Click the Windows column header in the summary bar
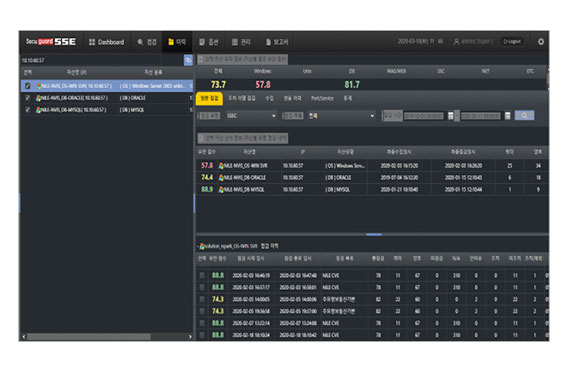This screenshot has height=365, width=568. tap(262, 71)
